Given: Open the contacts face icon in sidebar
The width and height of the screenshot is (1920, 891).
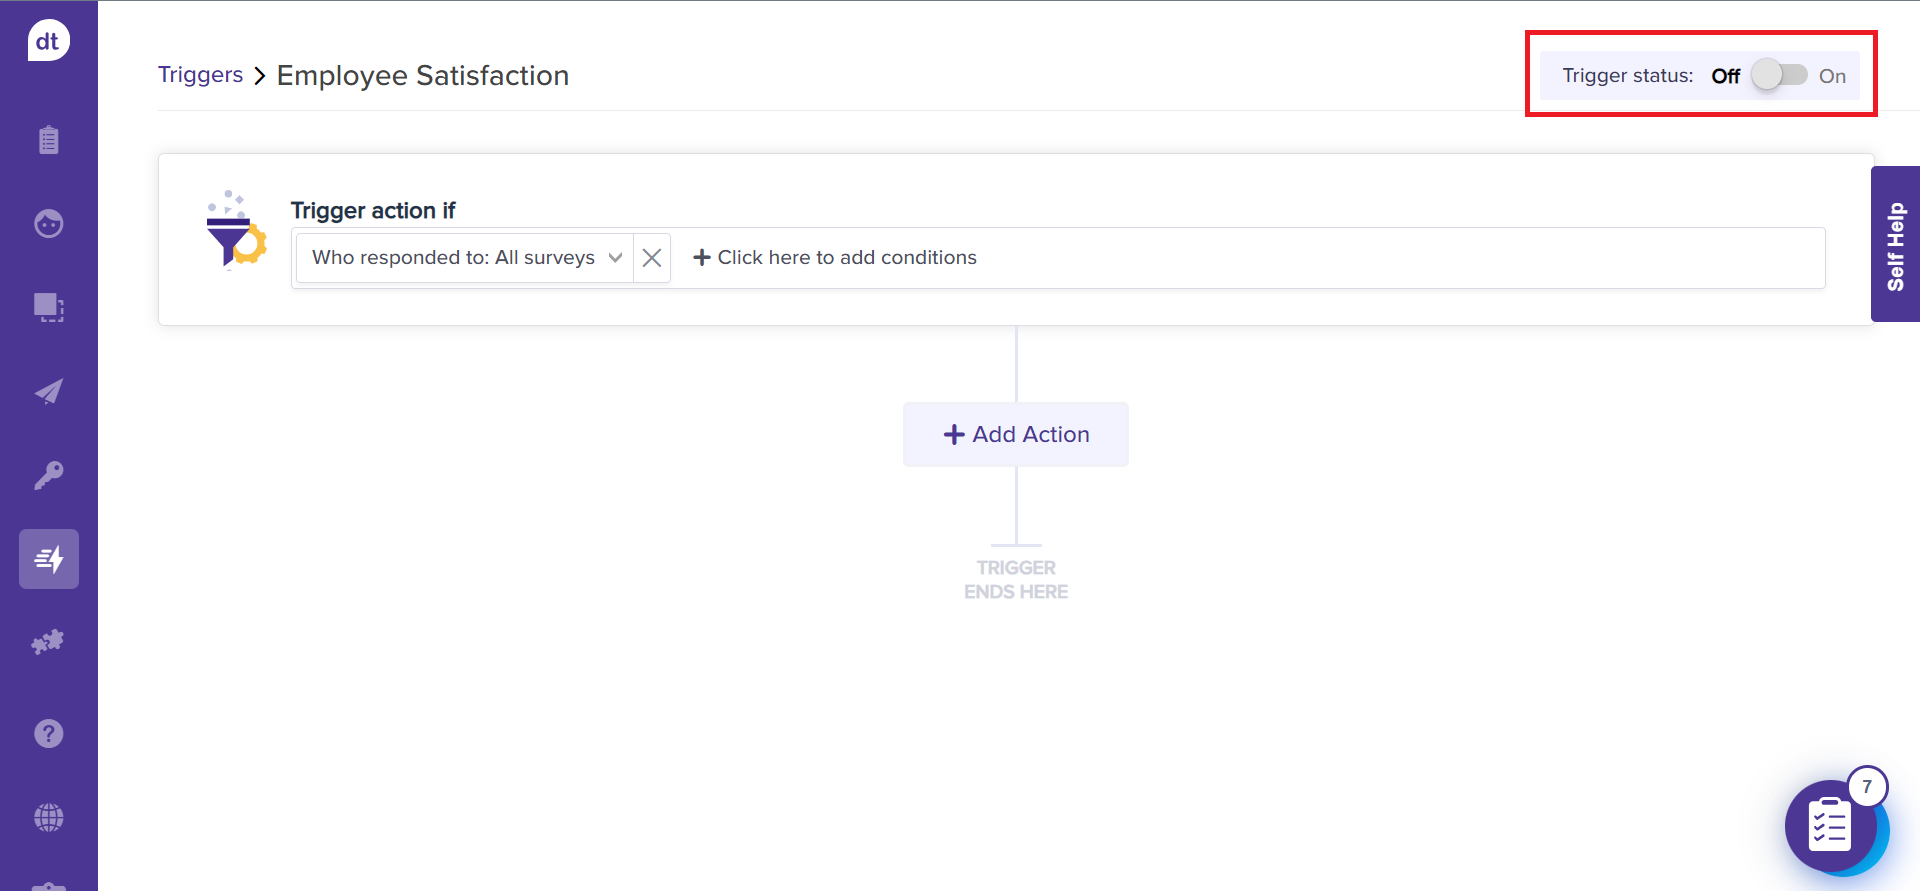Looking at the screenshot, I should pyautogui.click(x=48, y=223).
